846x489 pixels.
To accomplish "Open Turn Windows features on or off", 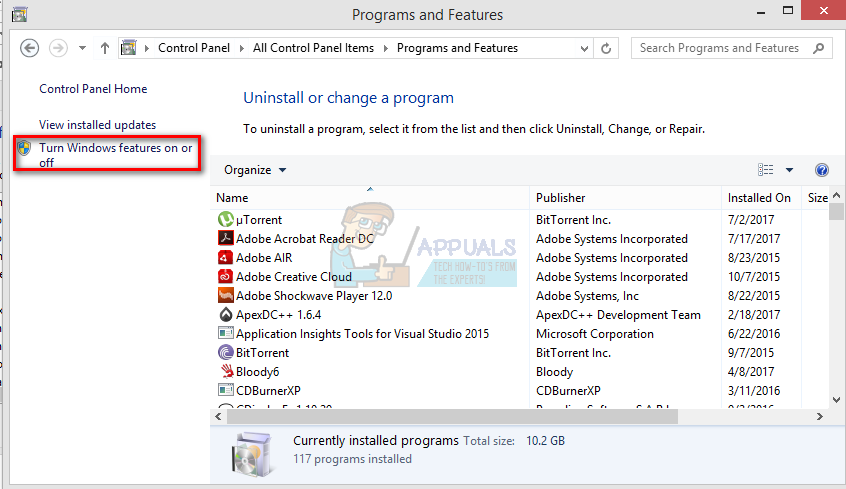I will coord(115,154).
